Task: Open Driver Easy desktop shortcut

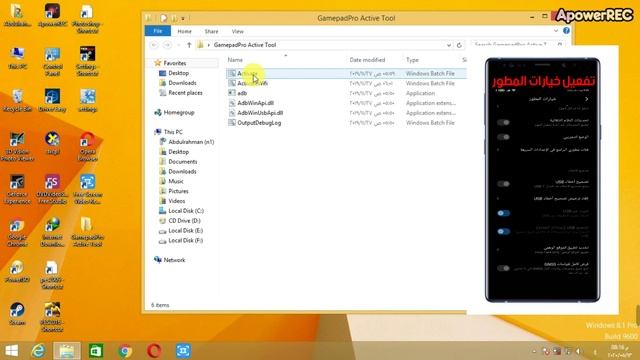Action: pos(52,100)
